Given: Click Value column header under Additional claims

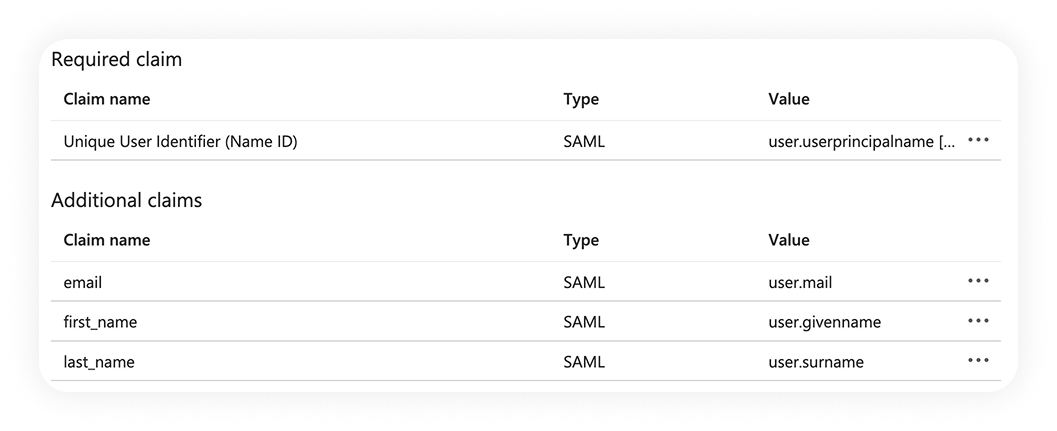Looking at the screenshot, I should [x=789, y=240].
